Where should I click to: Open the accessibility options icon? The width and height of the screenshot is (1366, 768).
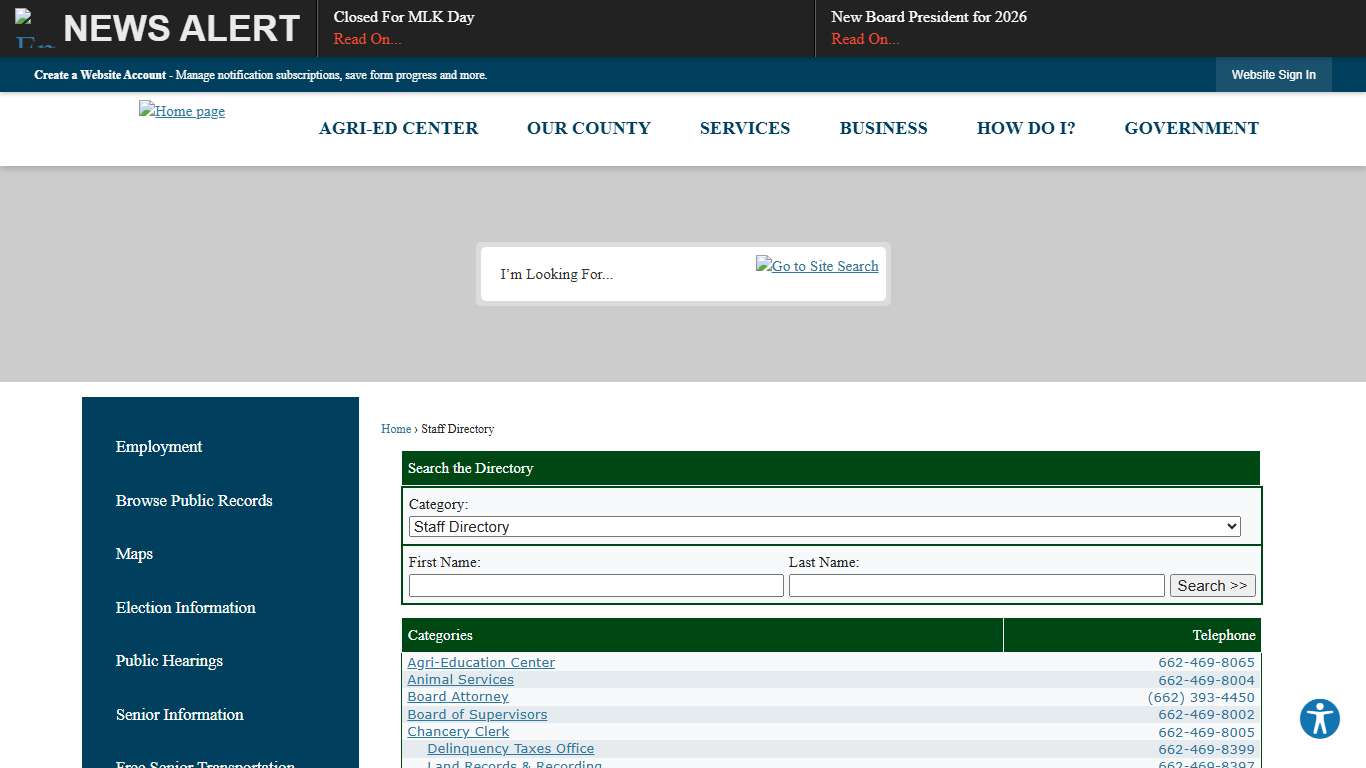tap(1319, 718)
